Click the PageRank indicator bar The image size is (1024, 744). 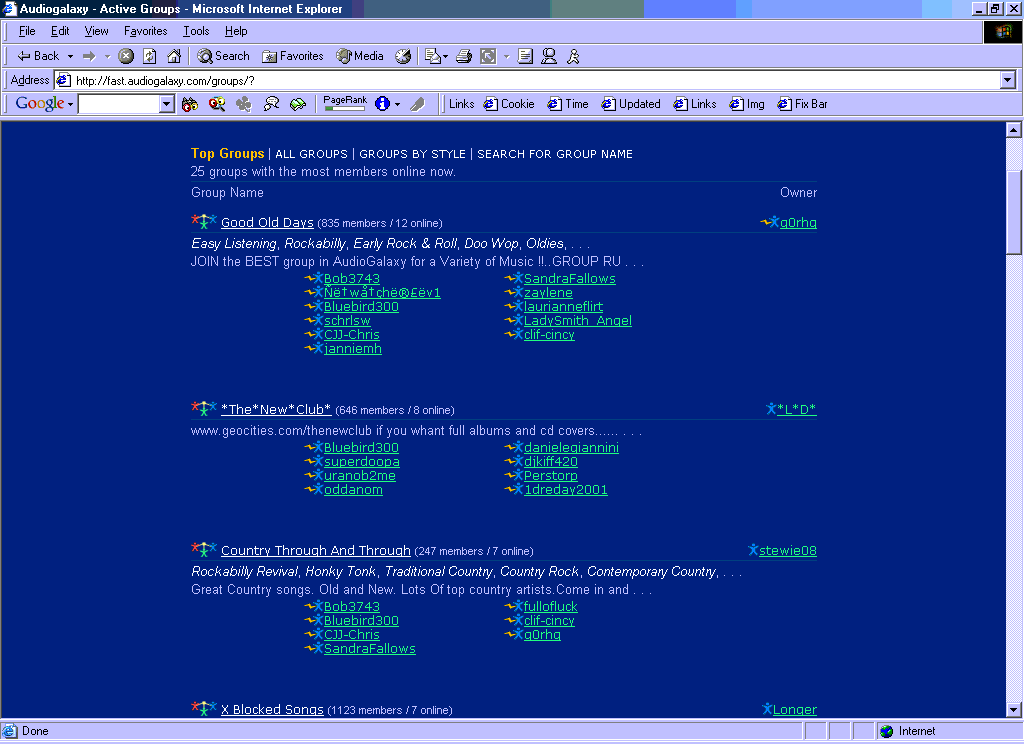[345, 103]
